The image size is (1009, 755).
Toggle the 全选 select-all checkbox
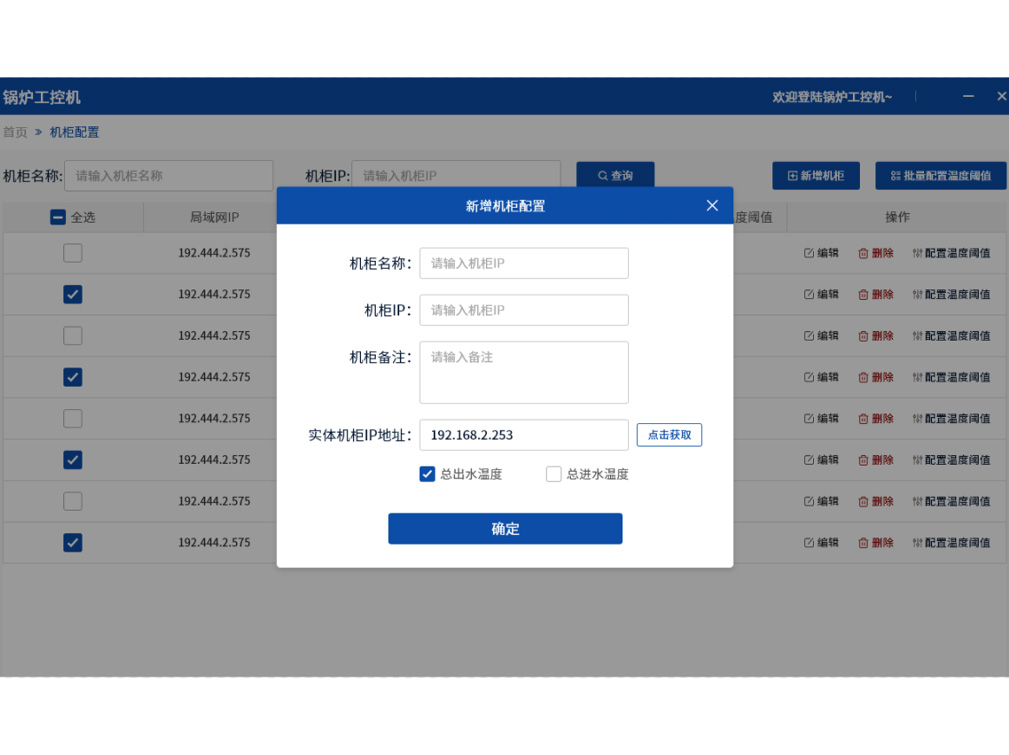58,217
